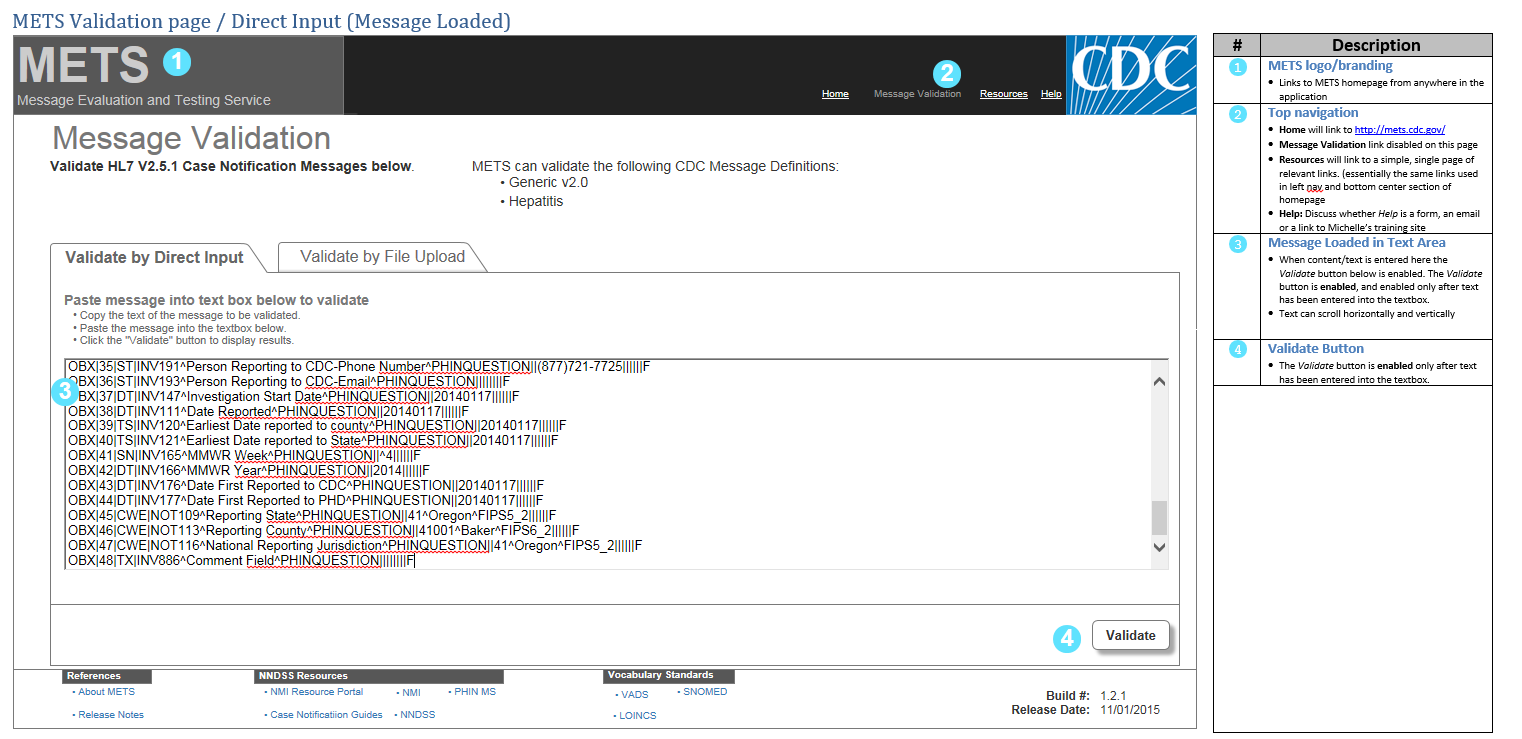Click the OBX|35 Phone Number line

tap(358, 366)
